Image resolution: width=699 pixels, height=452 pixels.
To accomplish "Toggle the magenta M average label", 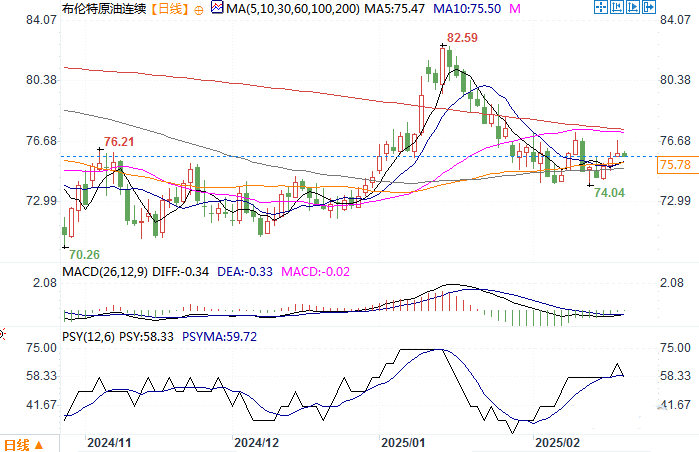I will (x=515, y=8).
